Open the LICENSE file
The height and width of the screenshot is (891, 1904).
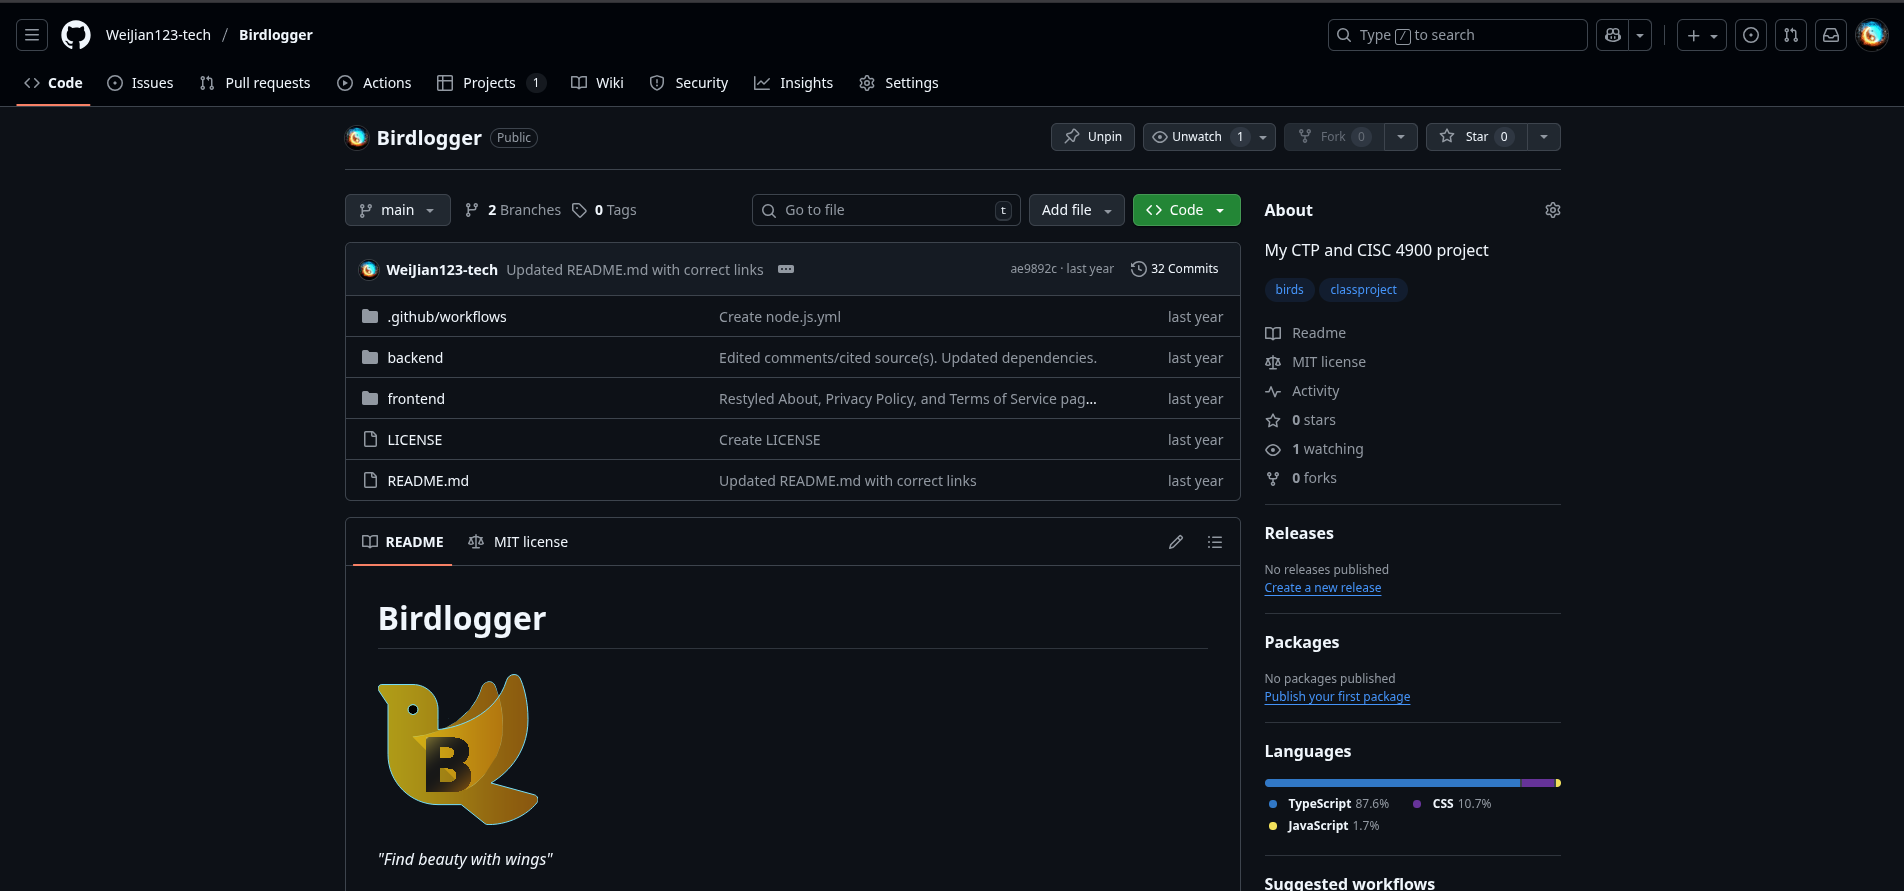click(x=414, y=440)
